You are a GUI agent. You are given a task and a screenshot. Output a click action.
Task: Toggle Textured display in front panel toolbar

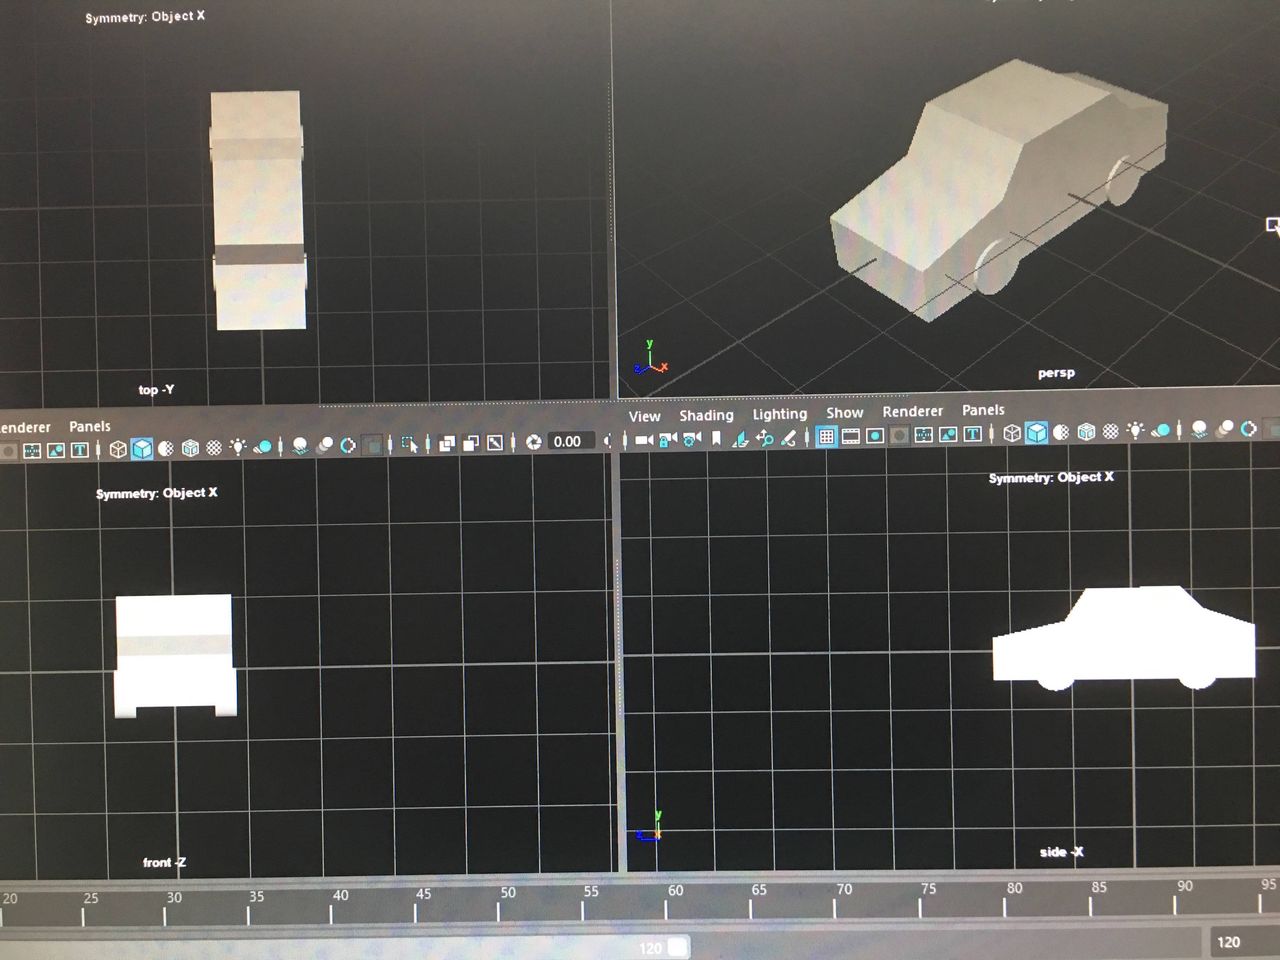[x=214, y=447]
